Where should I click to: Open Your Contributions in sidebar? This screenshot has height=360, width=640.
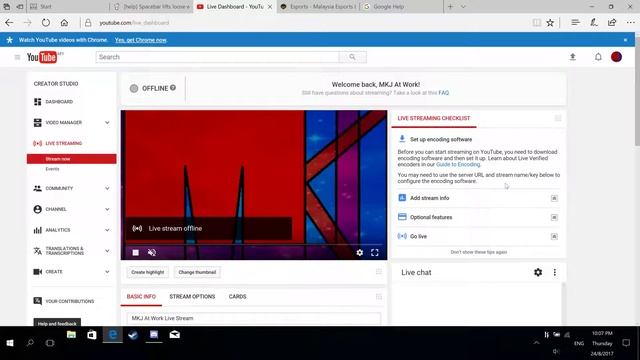(64, 301)
